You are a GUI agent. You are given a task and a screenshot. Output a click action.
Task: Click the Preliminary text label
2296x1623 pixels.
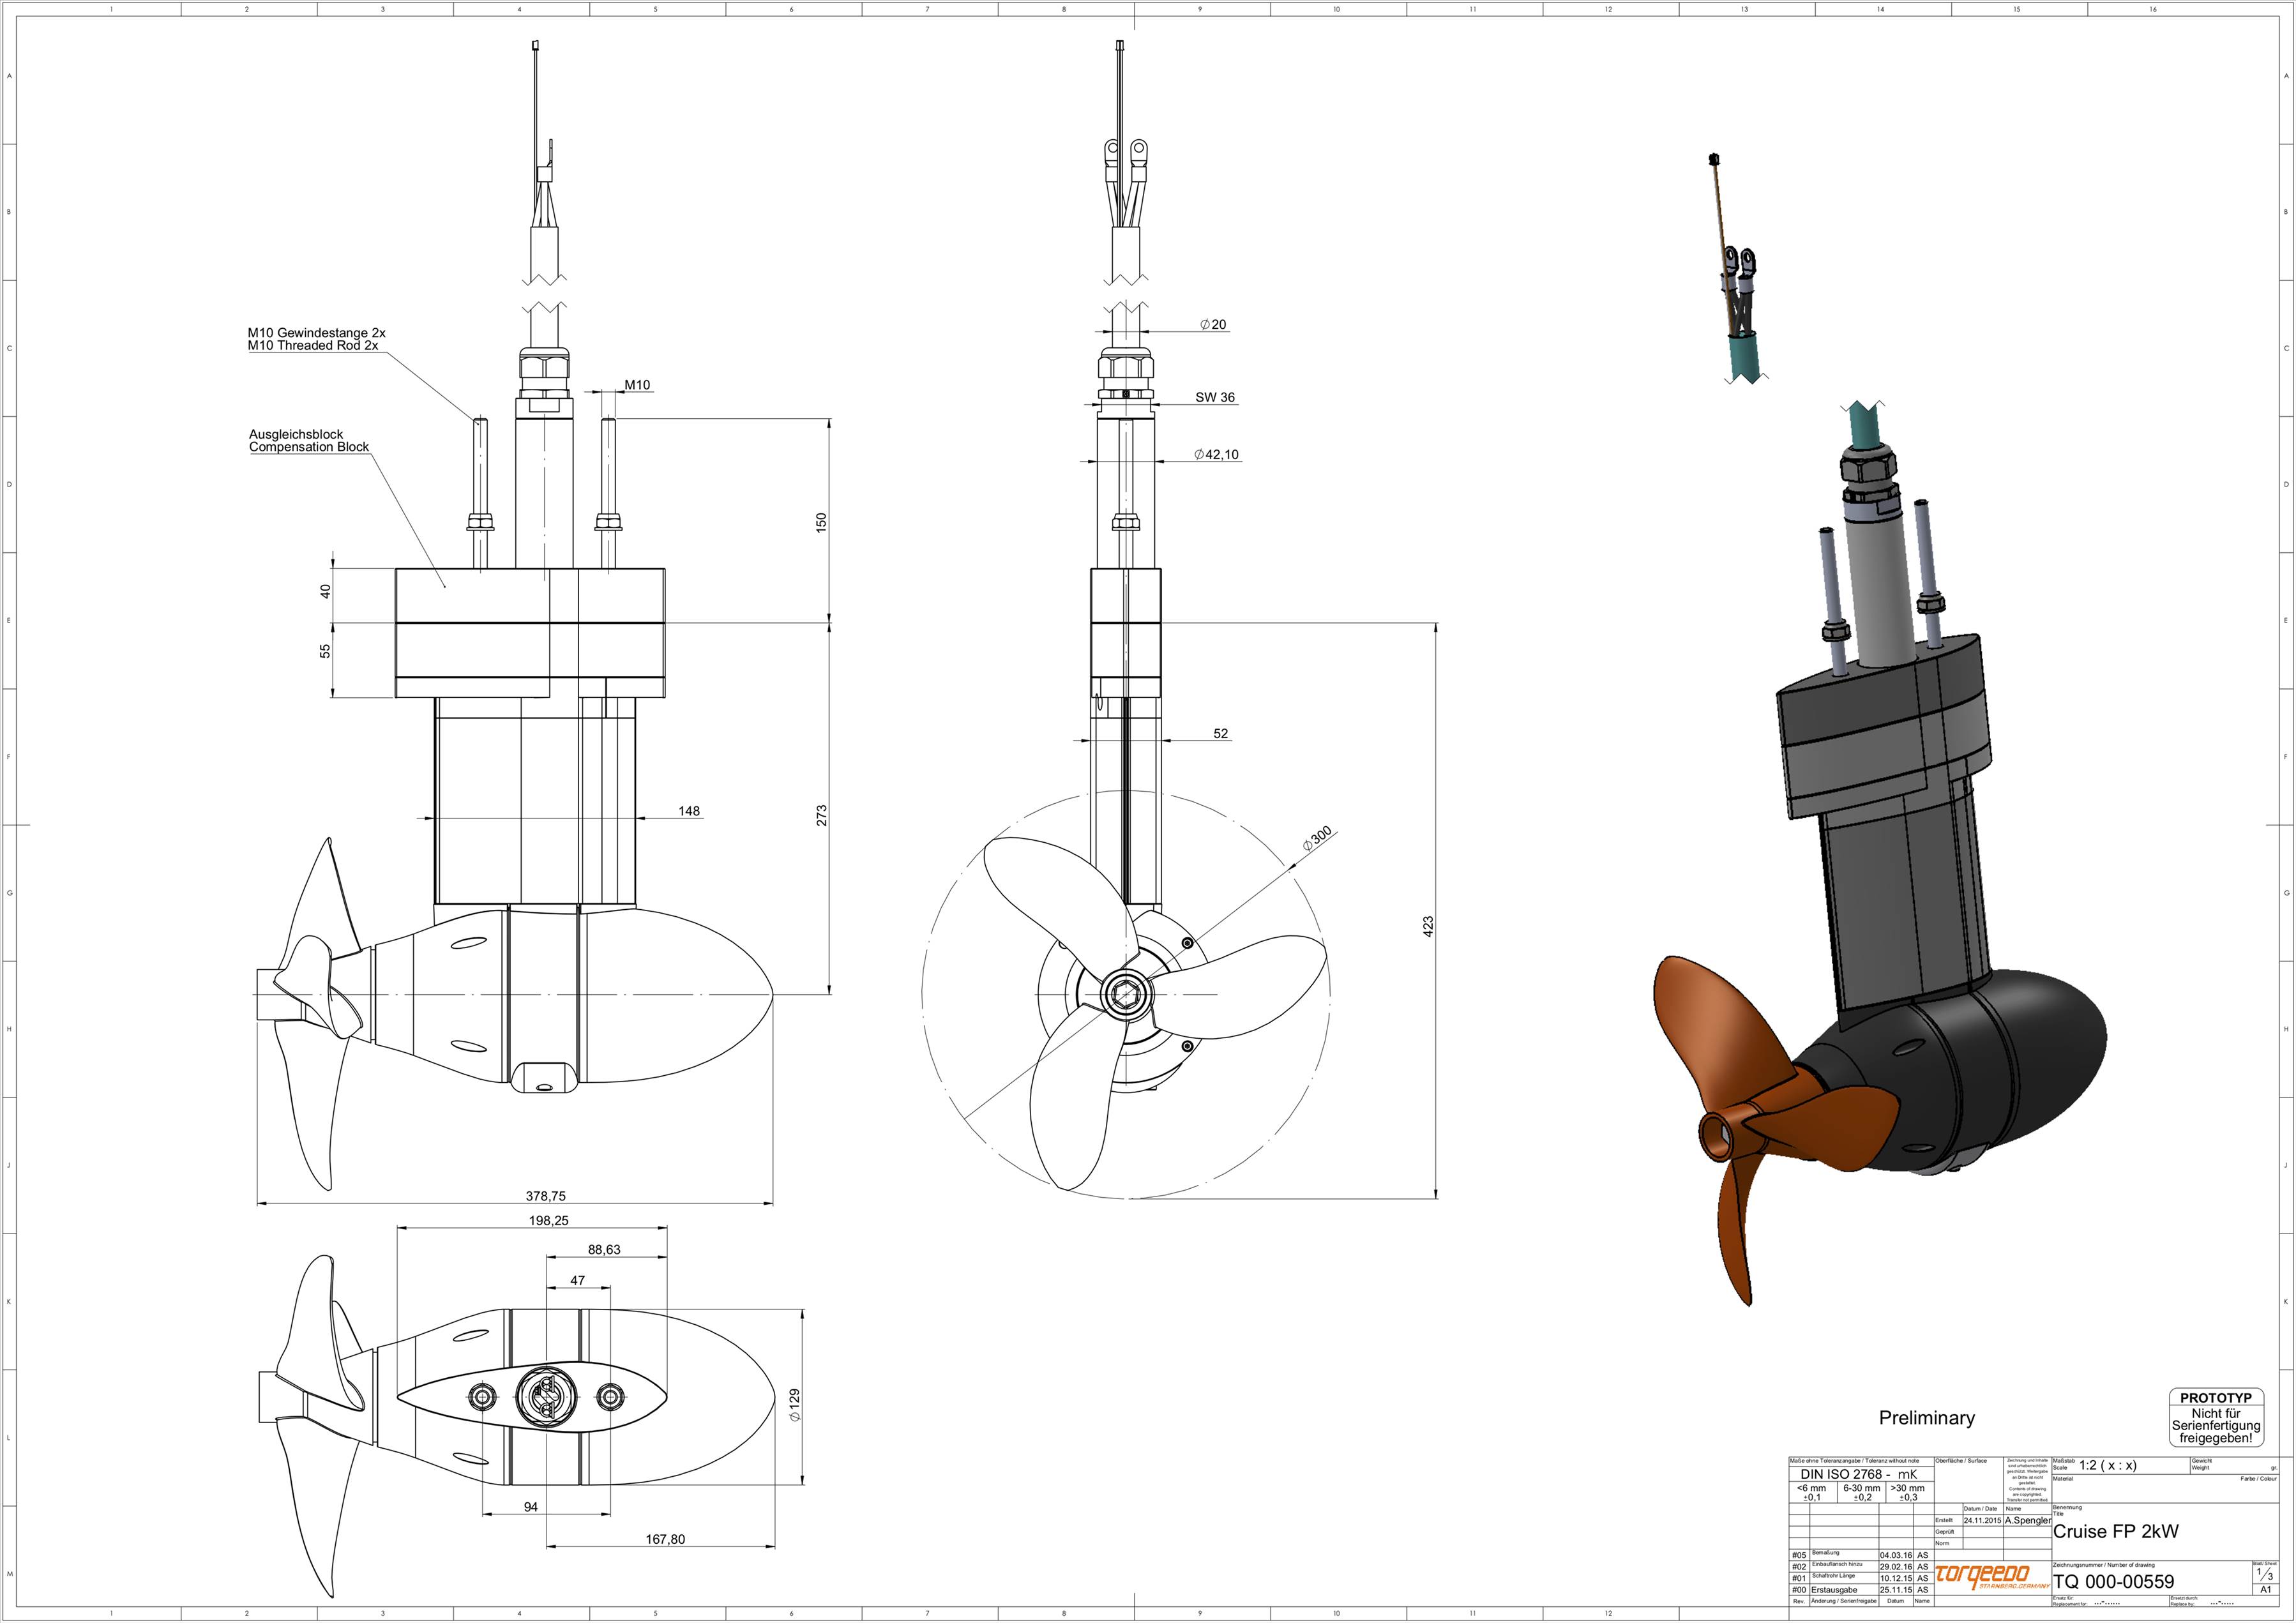[x=1926, y=1418]
